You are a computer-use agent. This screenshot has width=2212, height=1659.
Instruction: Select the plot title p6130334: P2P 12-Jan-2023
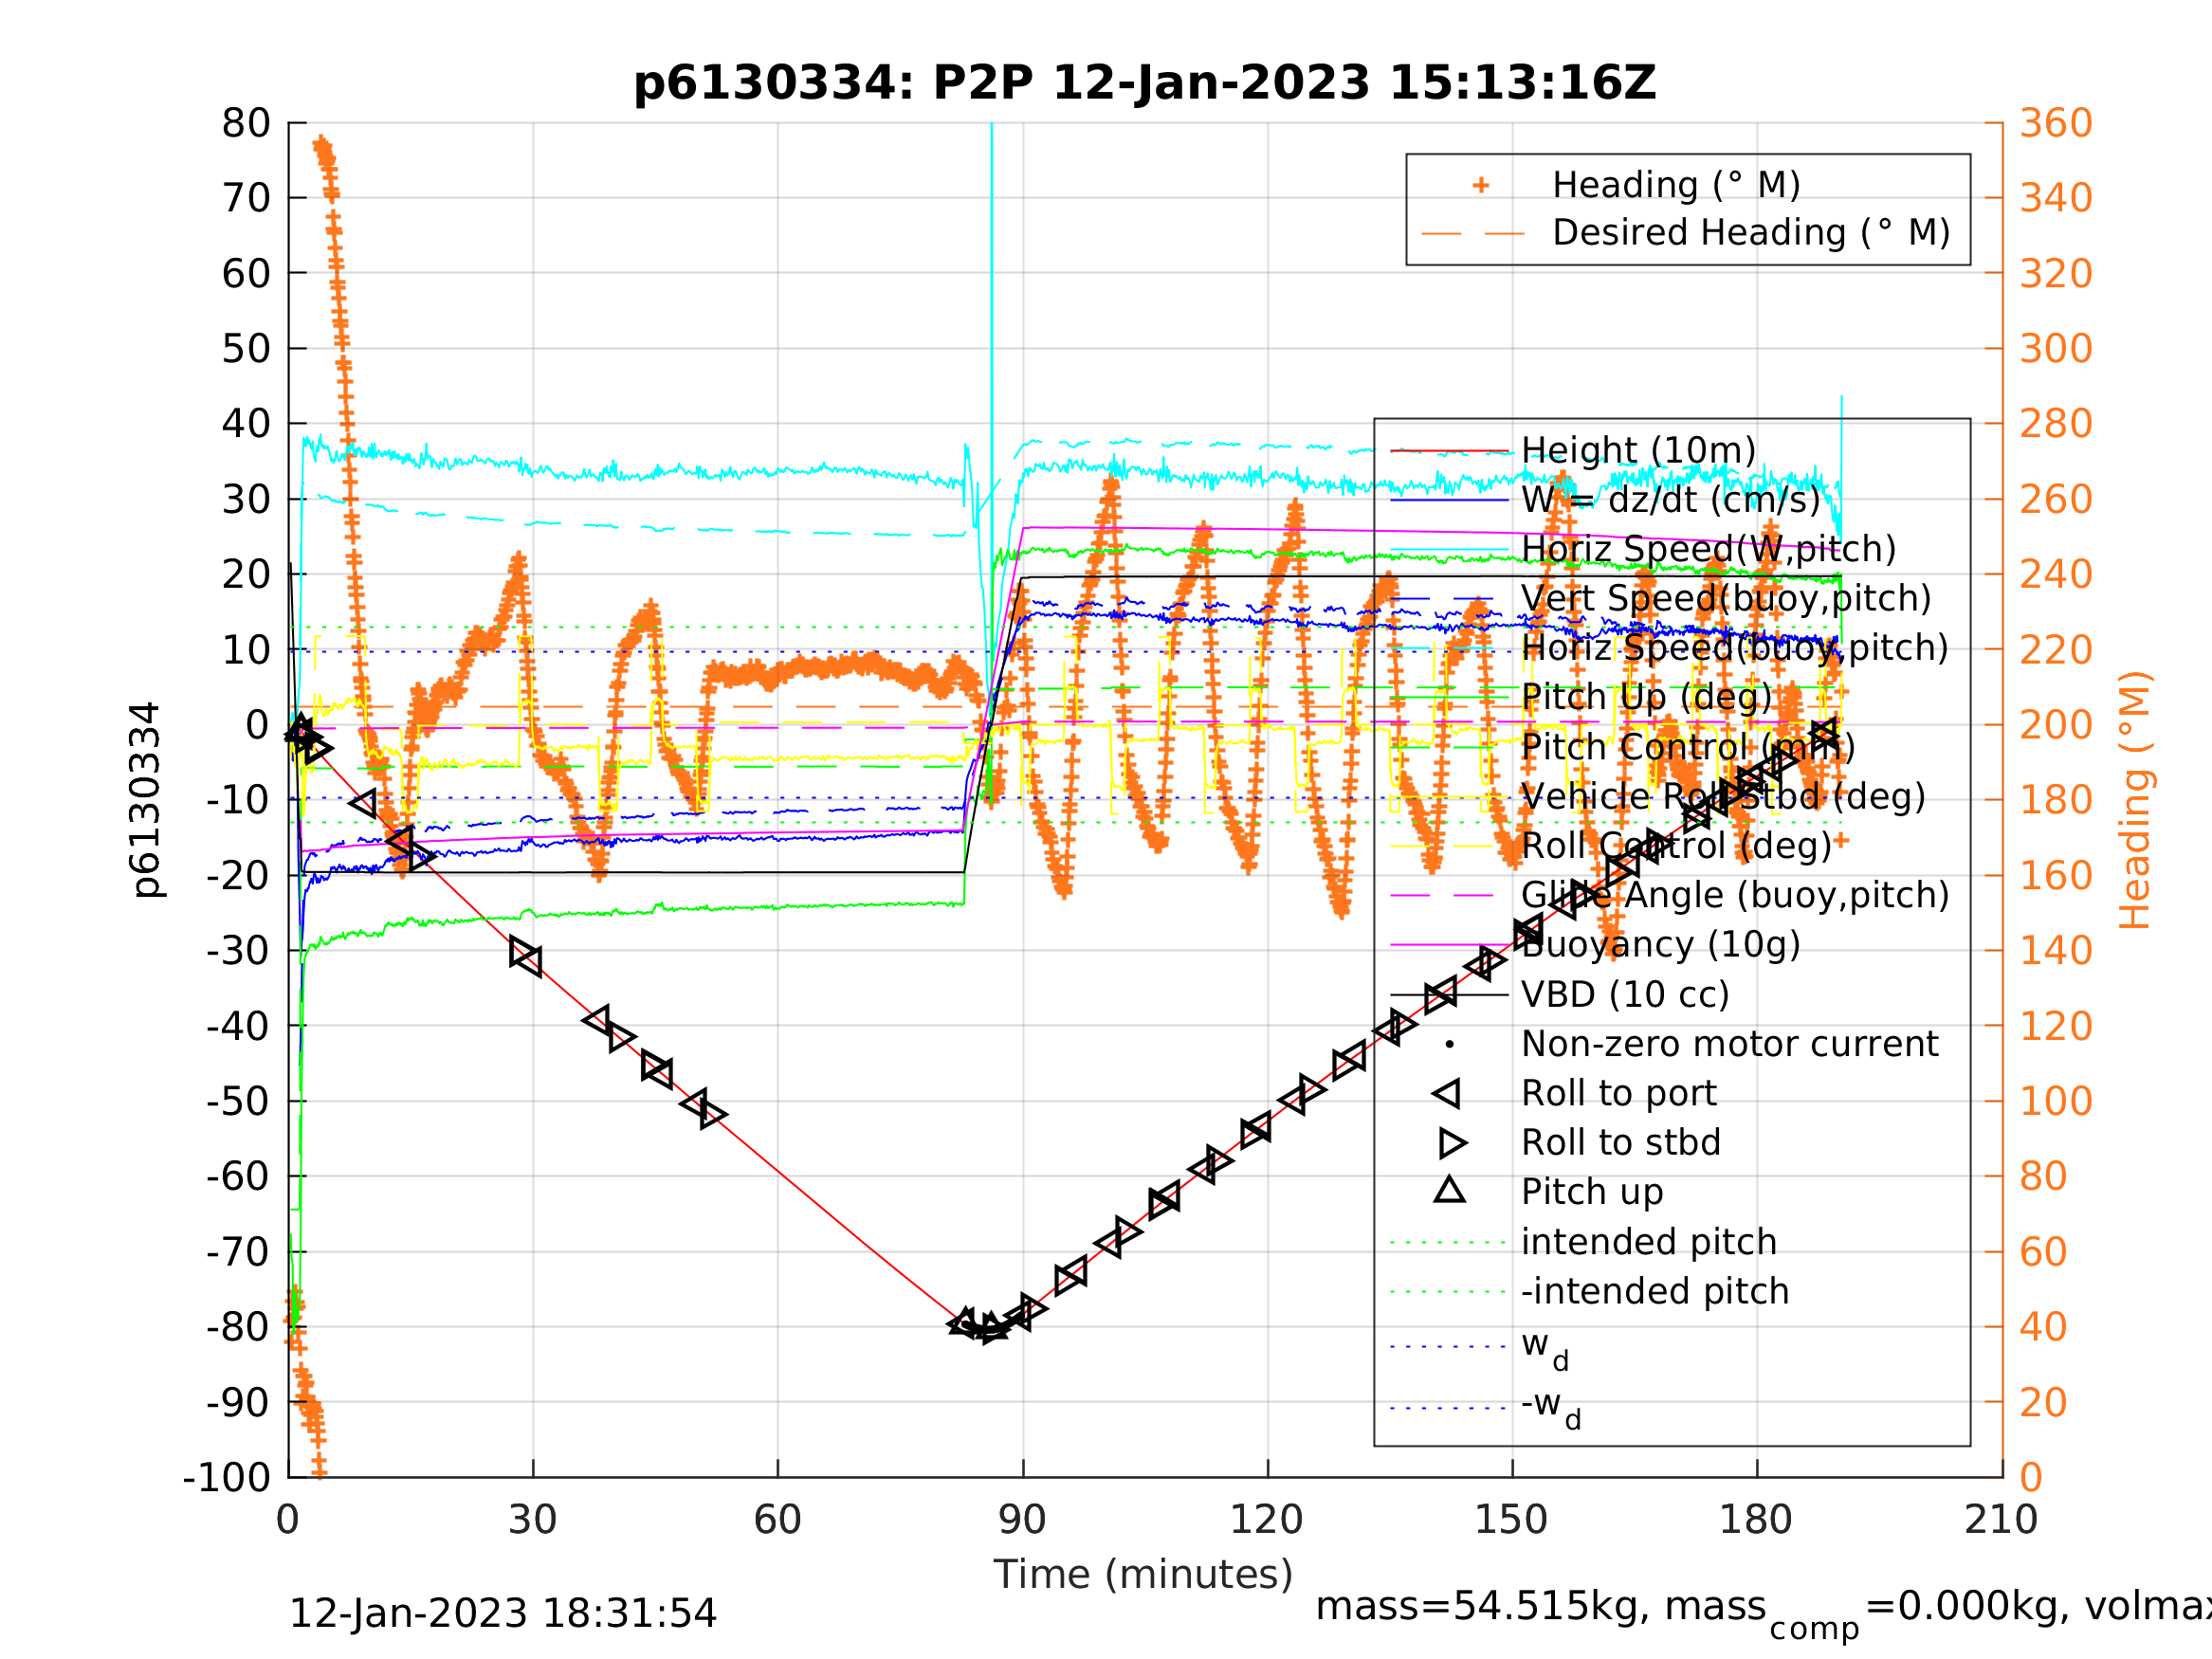[x=1145, y=83]
